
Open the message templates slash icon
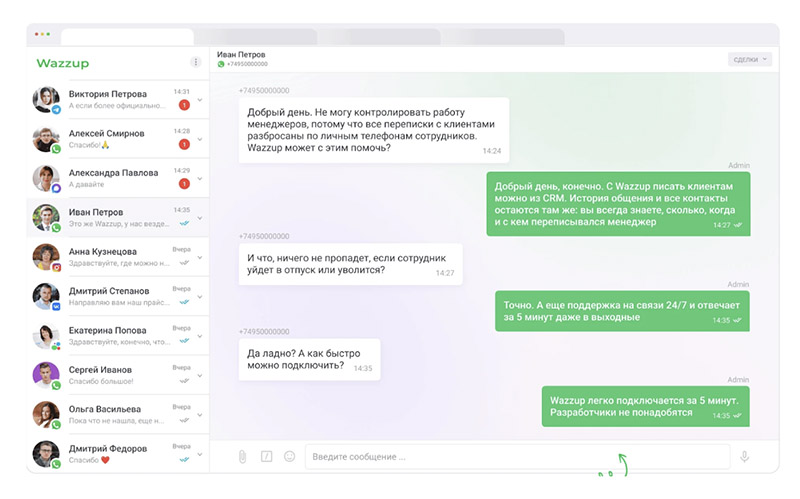pyautogui.click(x=266, y=456)
